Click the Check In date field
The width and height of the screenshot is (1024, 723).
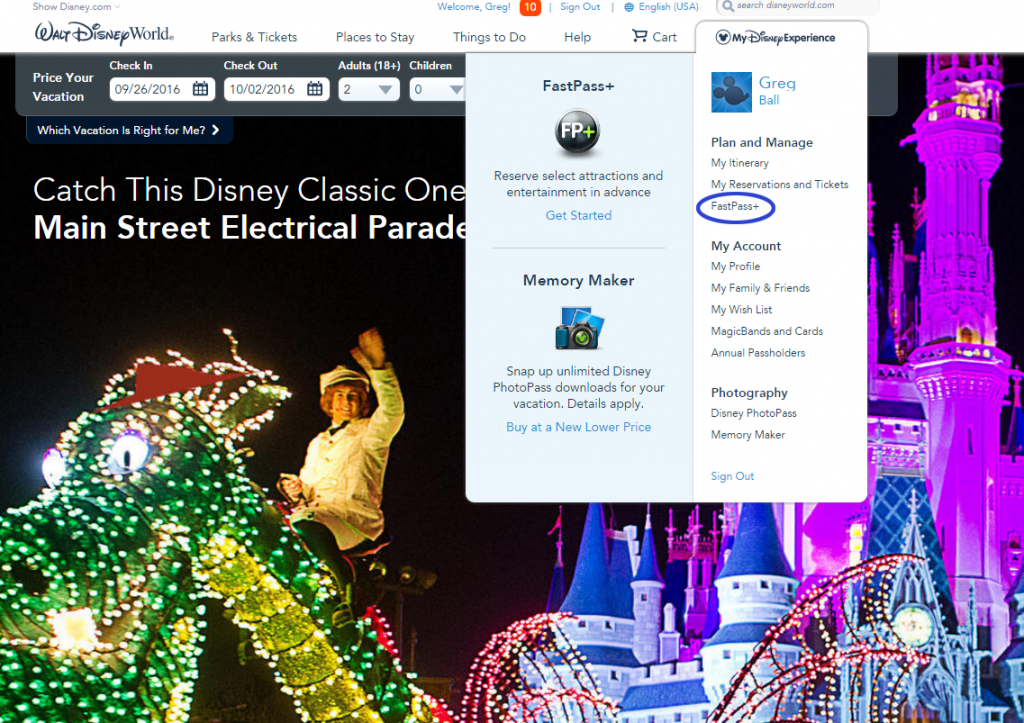(162, 89)
